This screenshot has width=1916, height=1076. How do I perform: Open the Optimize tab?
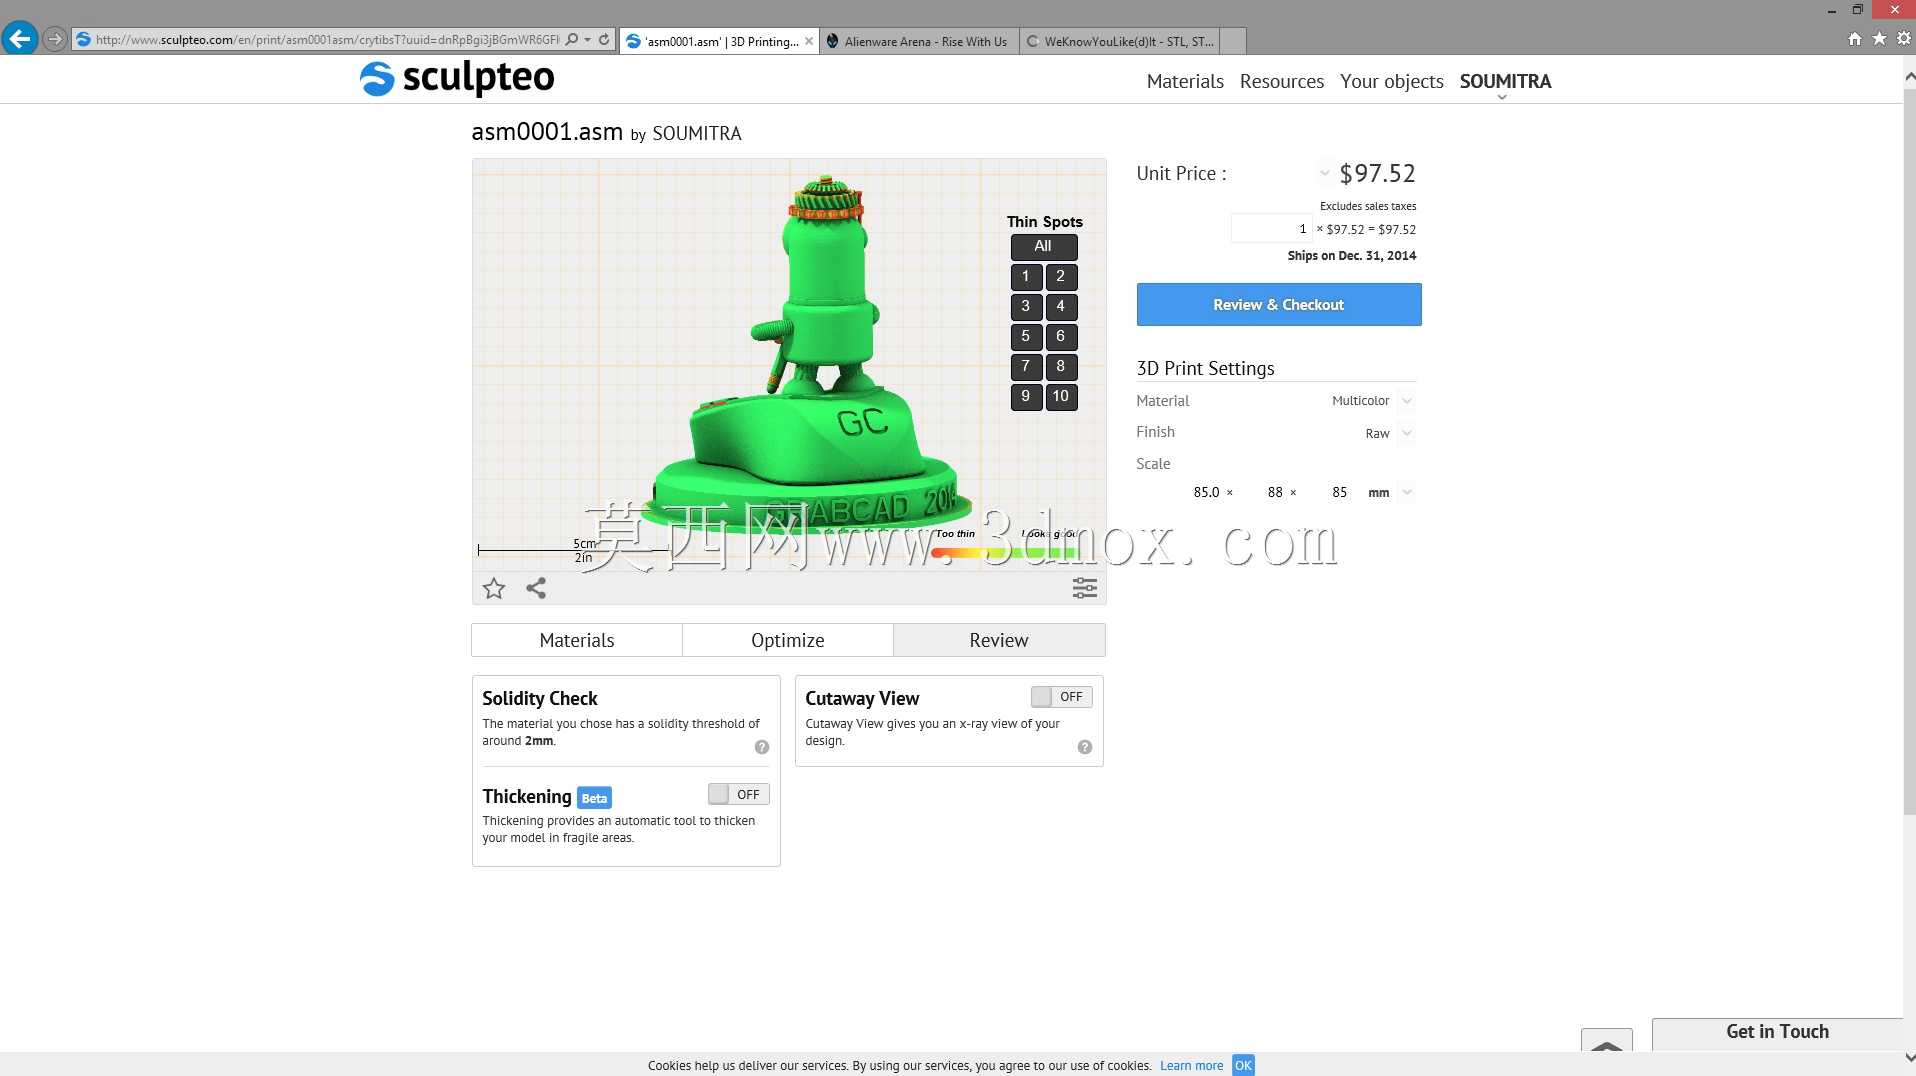pyautogui.click(x=788, y=640)
